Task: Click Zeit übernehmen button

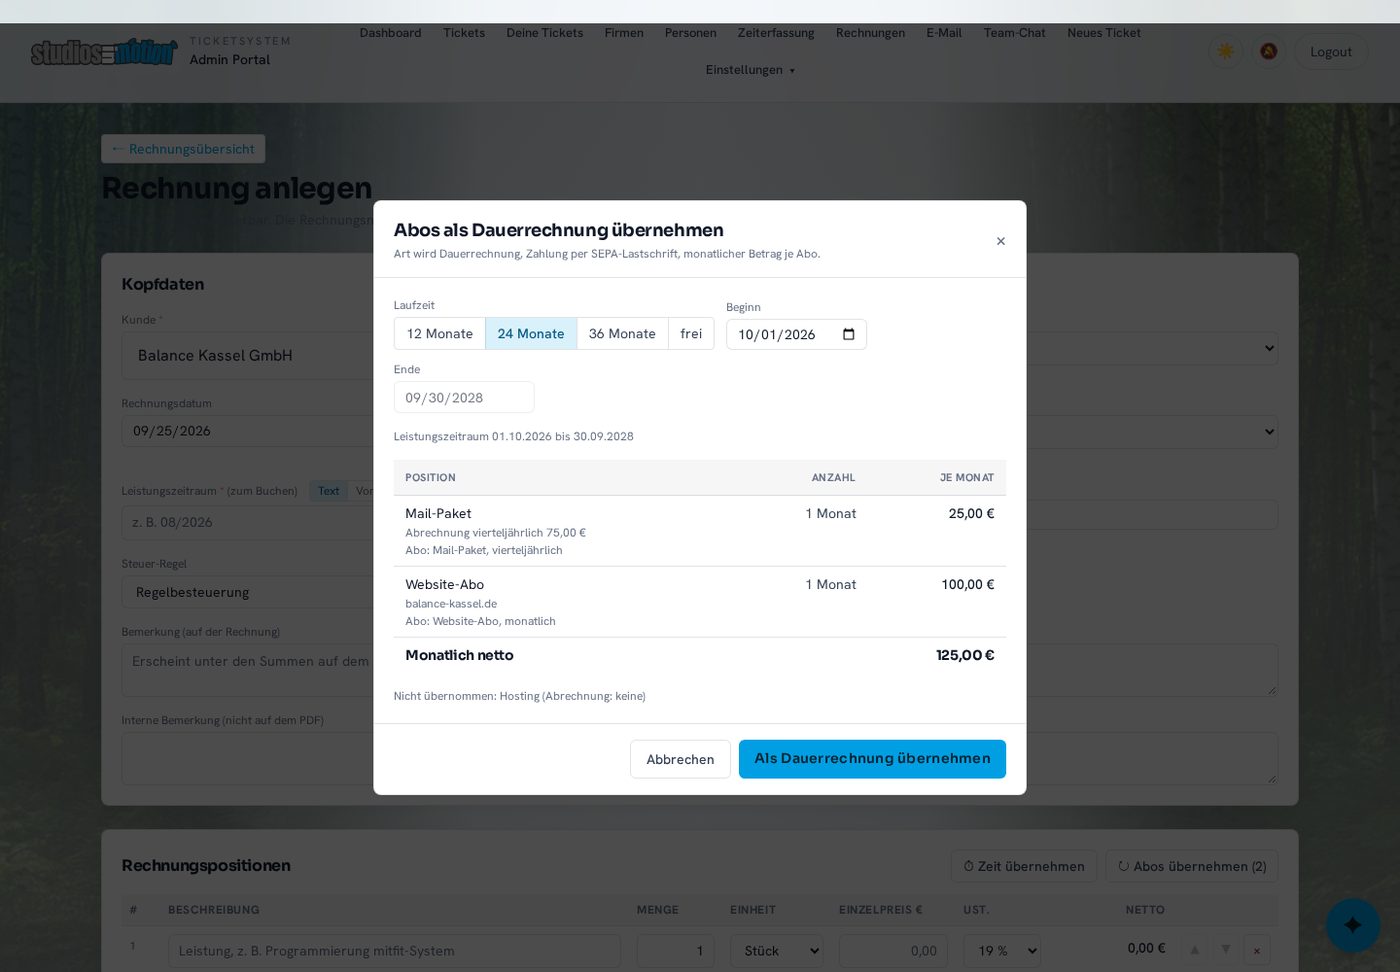Action: point(1024,866)
